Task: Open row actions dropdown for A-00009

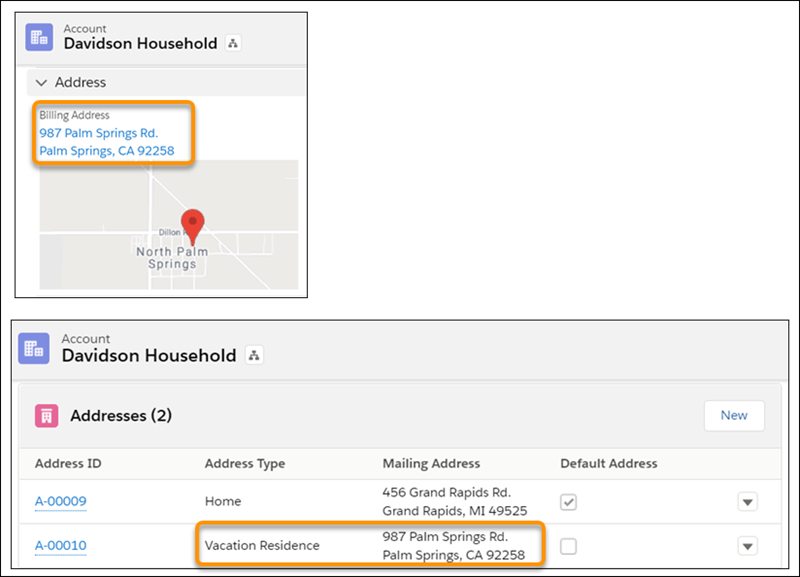Action: [747, 502]
